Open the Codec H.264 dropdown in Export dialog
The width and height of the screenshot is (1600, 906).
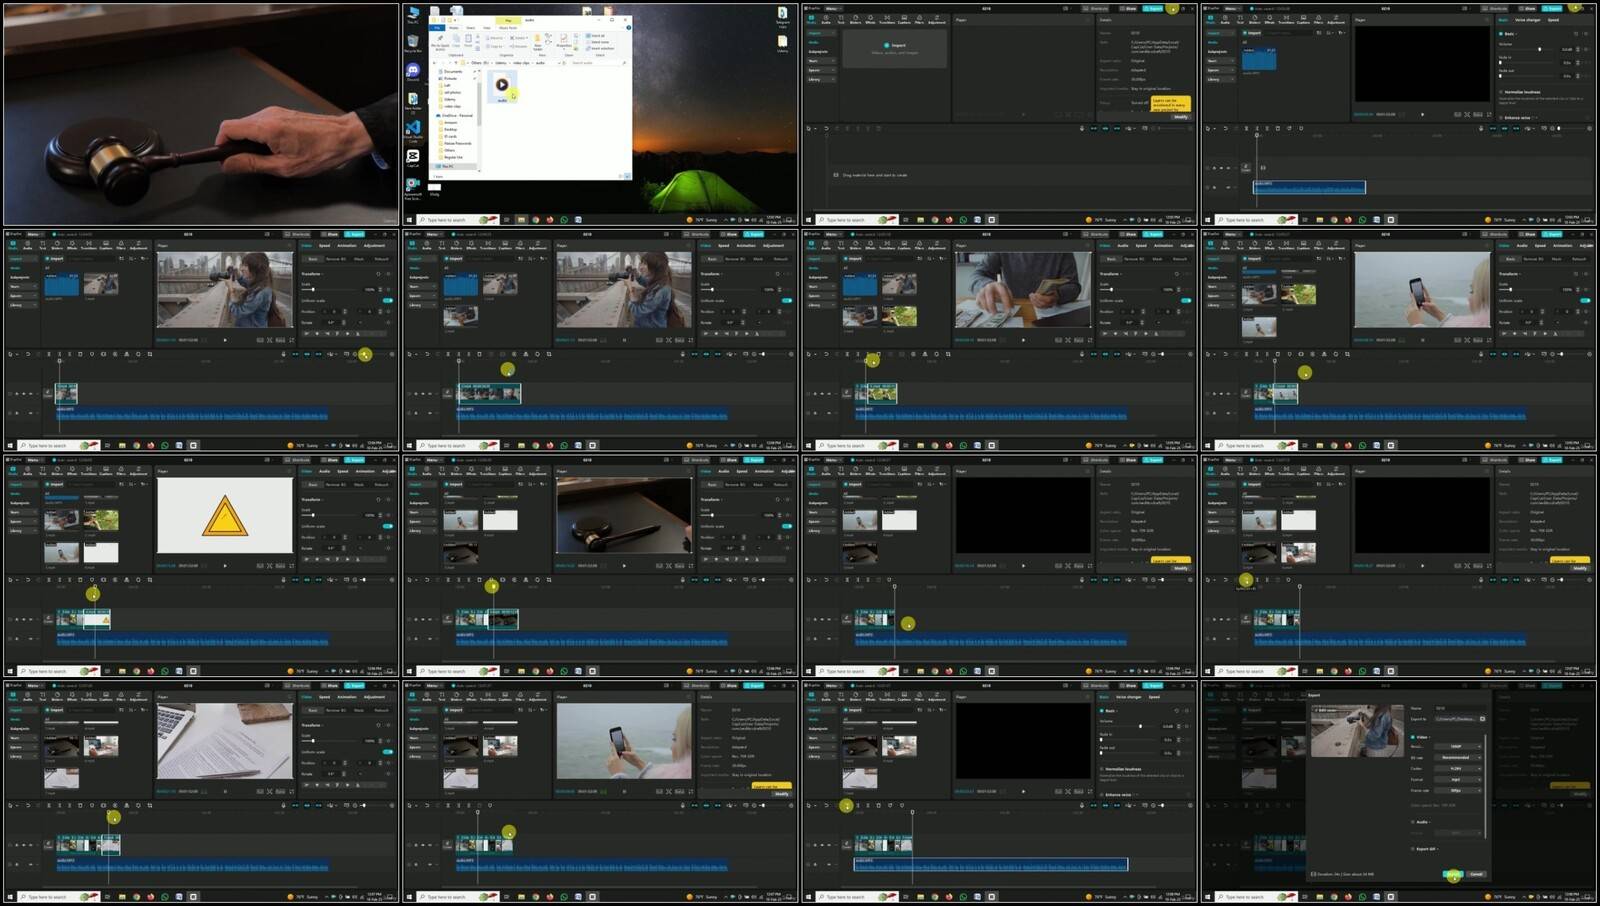pyautogui.click(x=1458, y=769)
